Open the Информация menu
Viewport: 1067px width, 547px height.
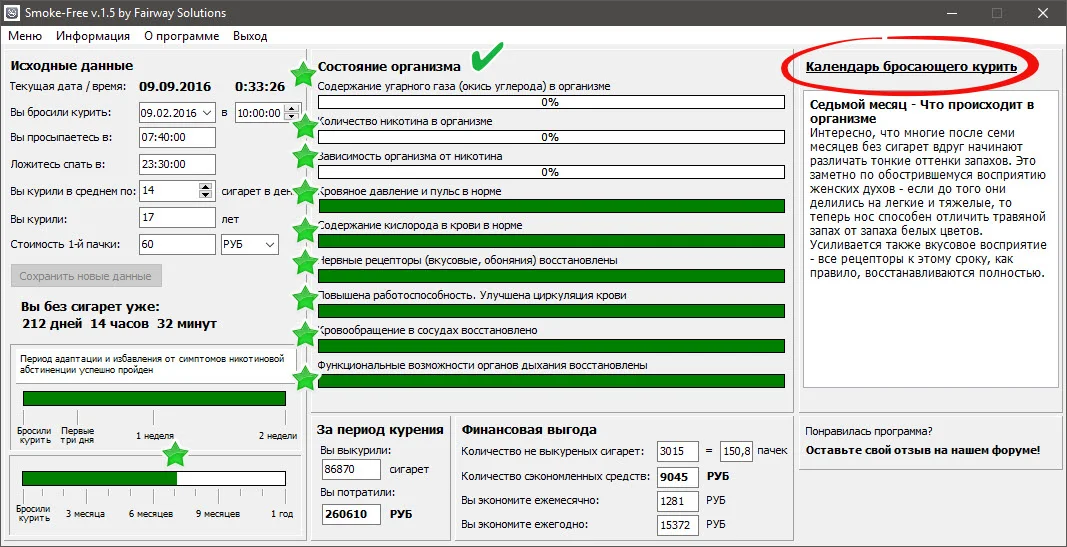(93, 36)
